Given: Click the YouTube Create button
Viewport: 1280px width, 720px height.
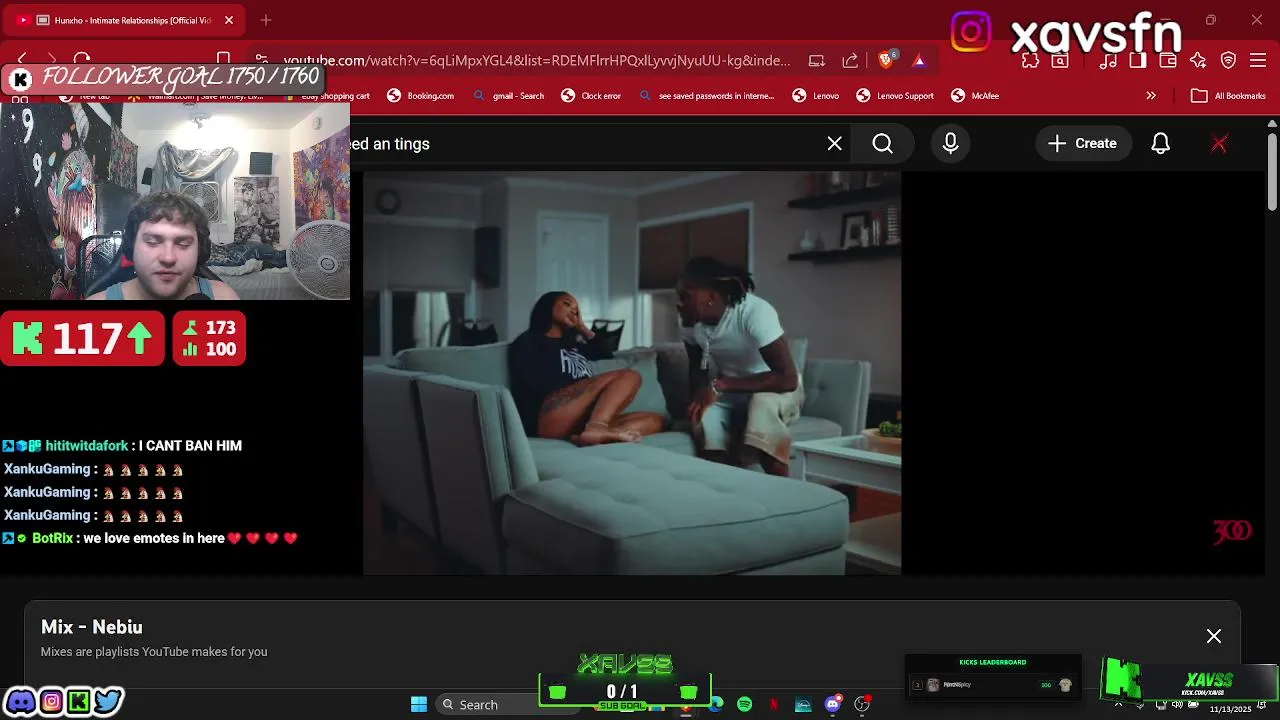Looking at the screenshot, I should pyautogui.click(x=1083, y=144).
